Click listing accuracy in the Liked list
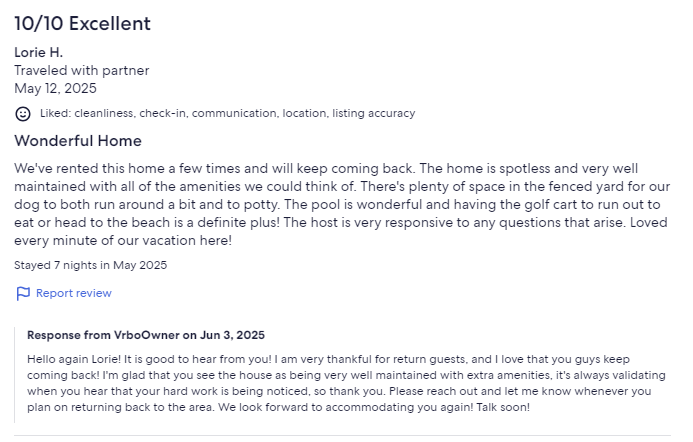The height and width of the screenshot is (442, 693). 373,113
